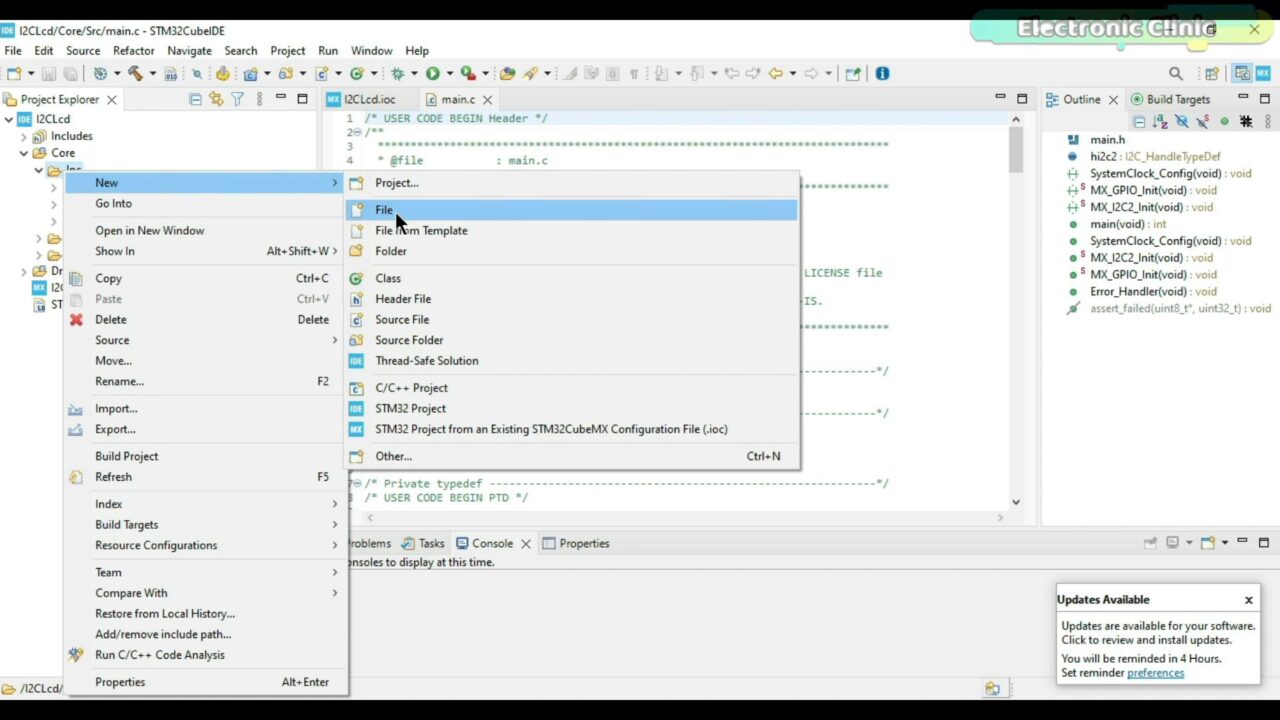Toggle Hide Static Members in Outline
1280x720 pixels.
pos(1203,121)
